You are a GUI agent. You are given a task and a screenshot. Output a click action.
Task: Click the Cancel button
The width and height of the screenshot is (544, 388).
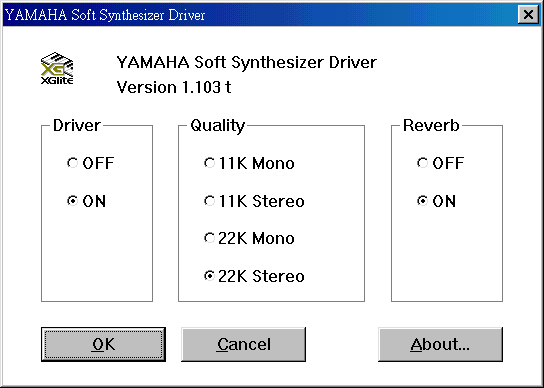click(x=244, y=344)
